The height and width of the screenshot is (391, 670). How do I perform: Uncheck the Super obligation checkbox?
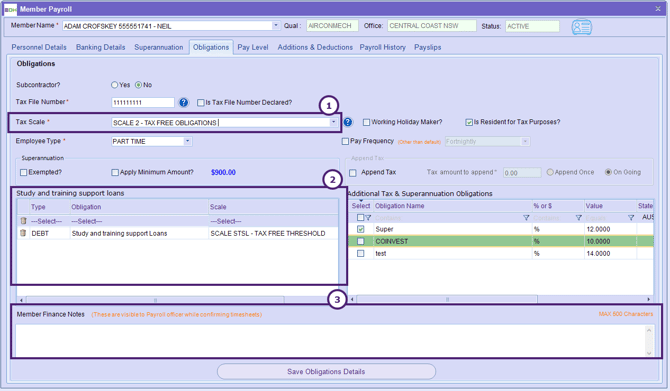click(361, 229)
